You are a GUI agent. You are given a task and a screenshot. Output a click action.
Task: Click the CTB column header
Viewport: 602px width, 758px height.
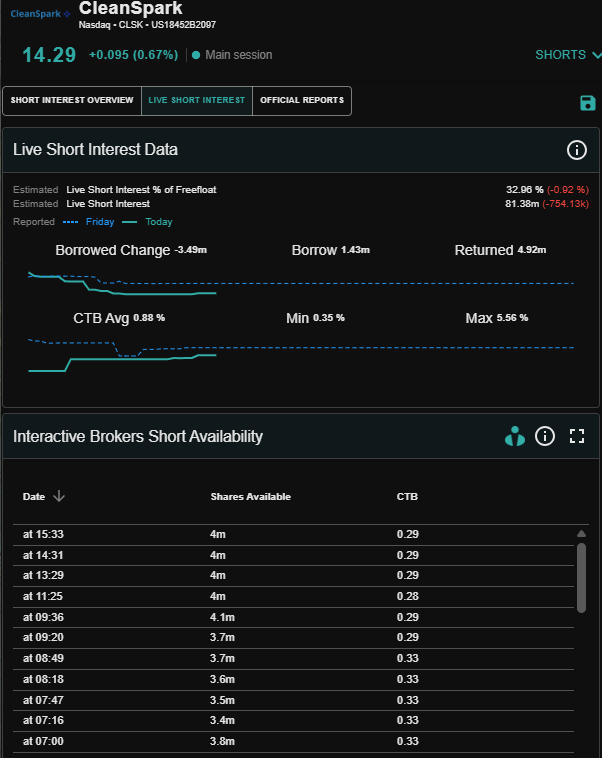pos(407,496)
